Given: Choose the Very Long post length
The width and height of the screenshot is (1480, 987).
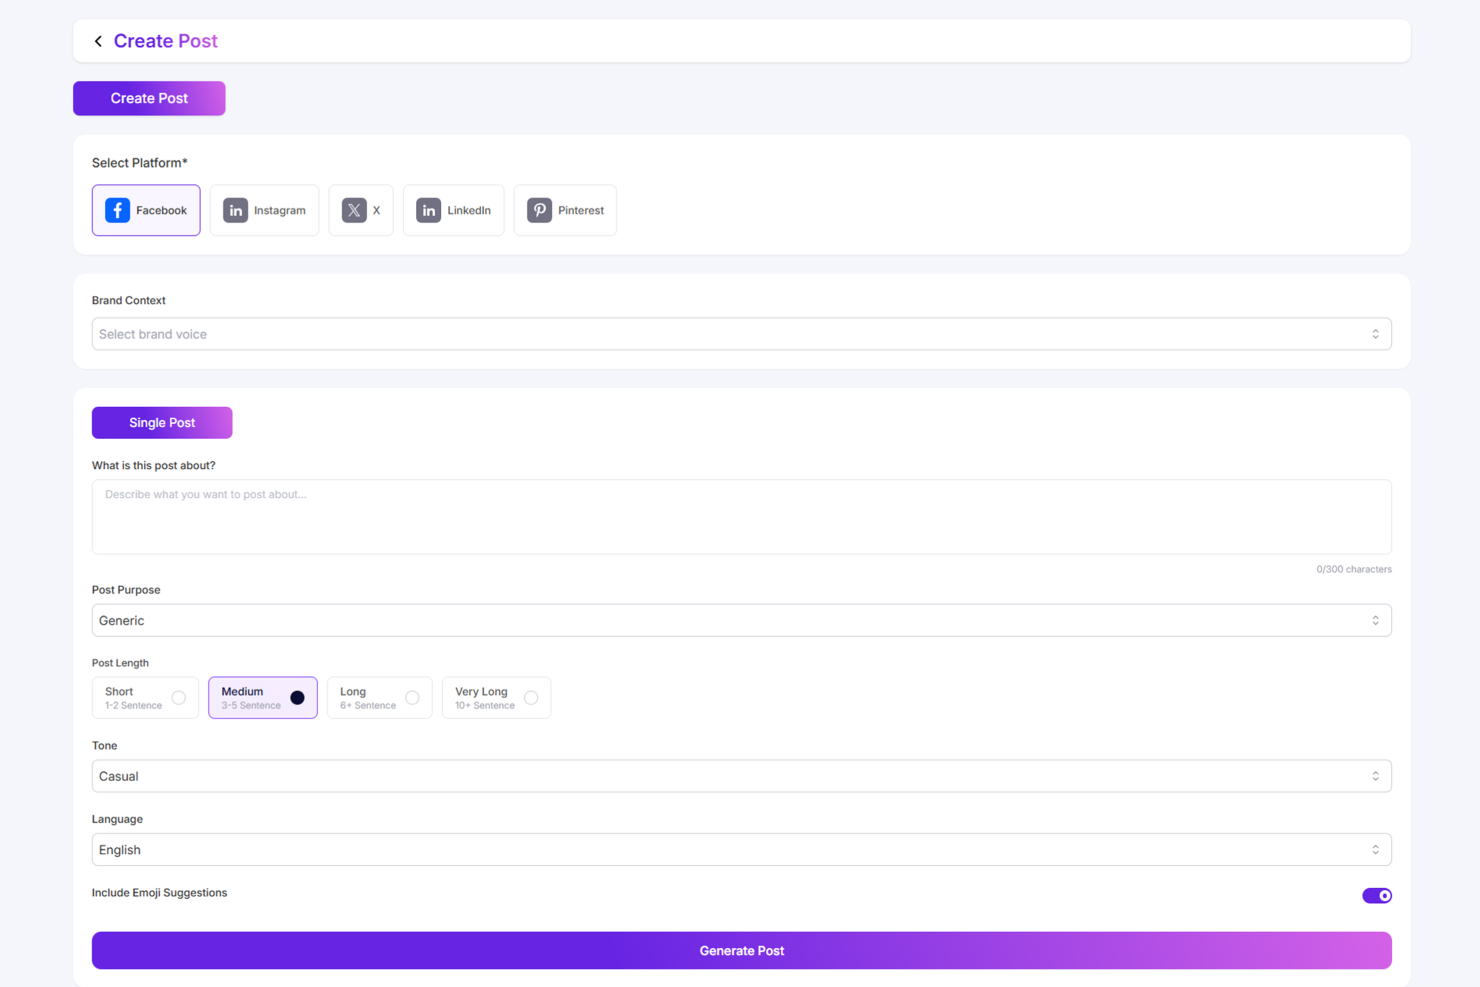Looking at the screenshot, I should pyautogui.click(x=496, y=697).
